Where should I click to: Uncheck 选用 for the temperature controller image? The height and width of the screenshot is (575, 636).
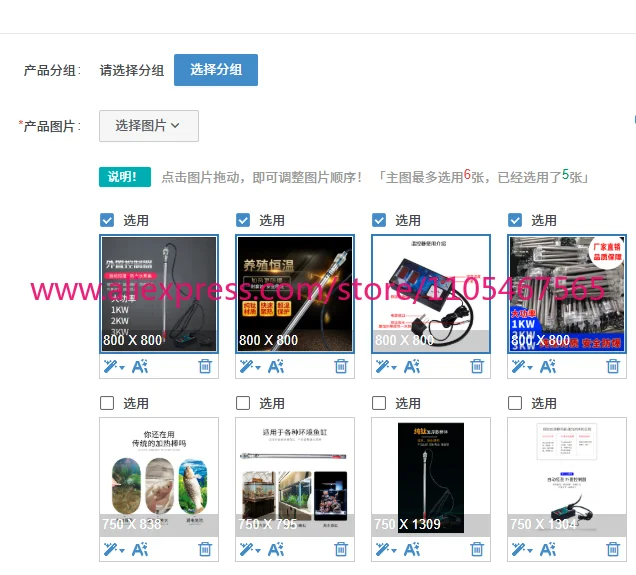[x=379, y=220]
